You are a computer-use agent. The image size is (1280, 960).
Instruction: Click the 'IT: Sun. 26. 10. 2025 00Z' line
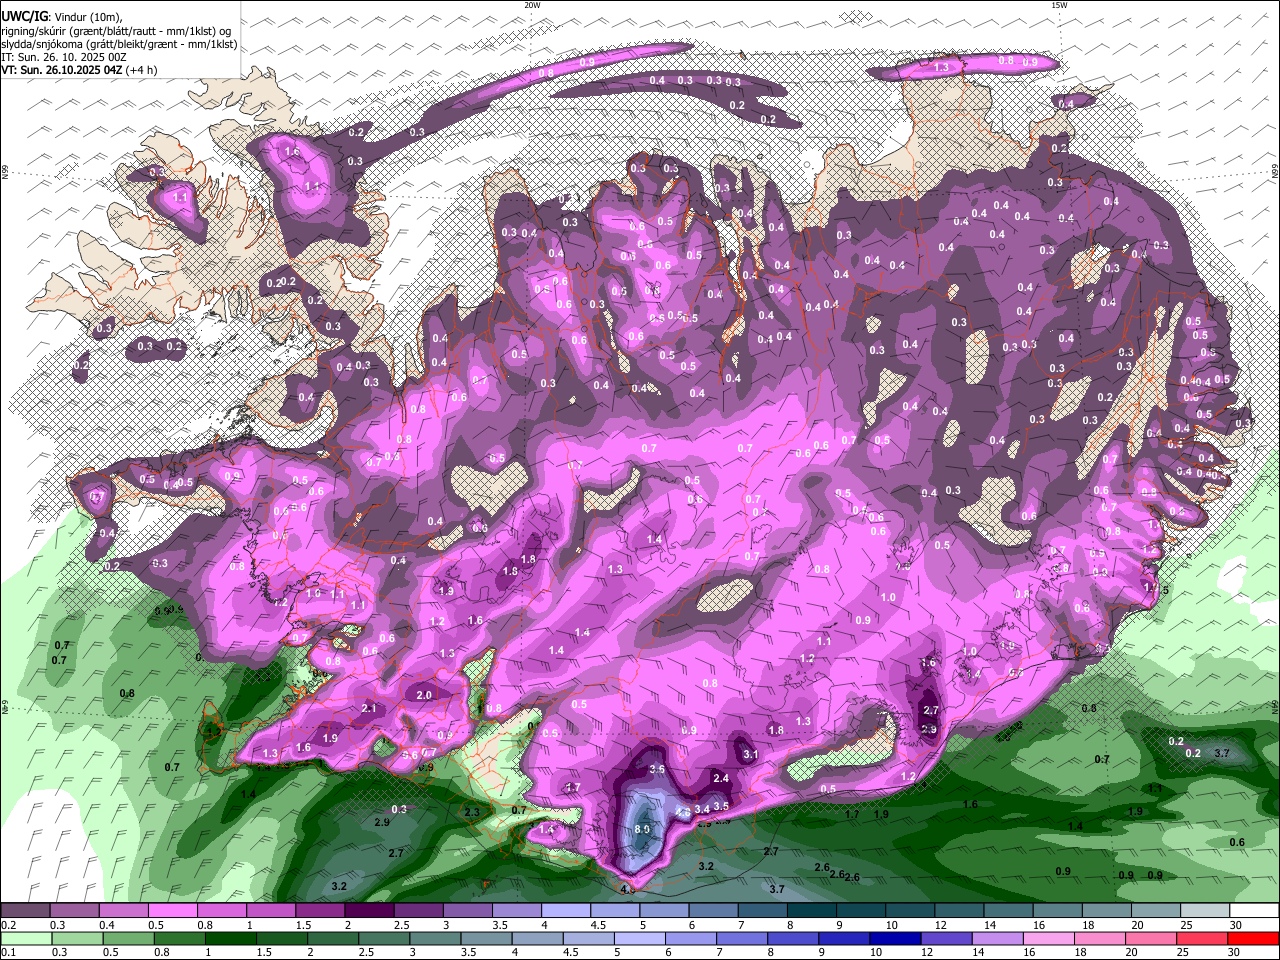click(64, 58)
